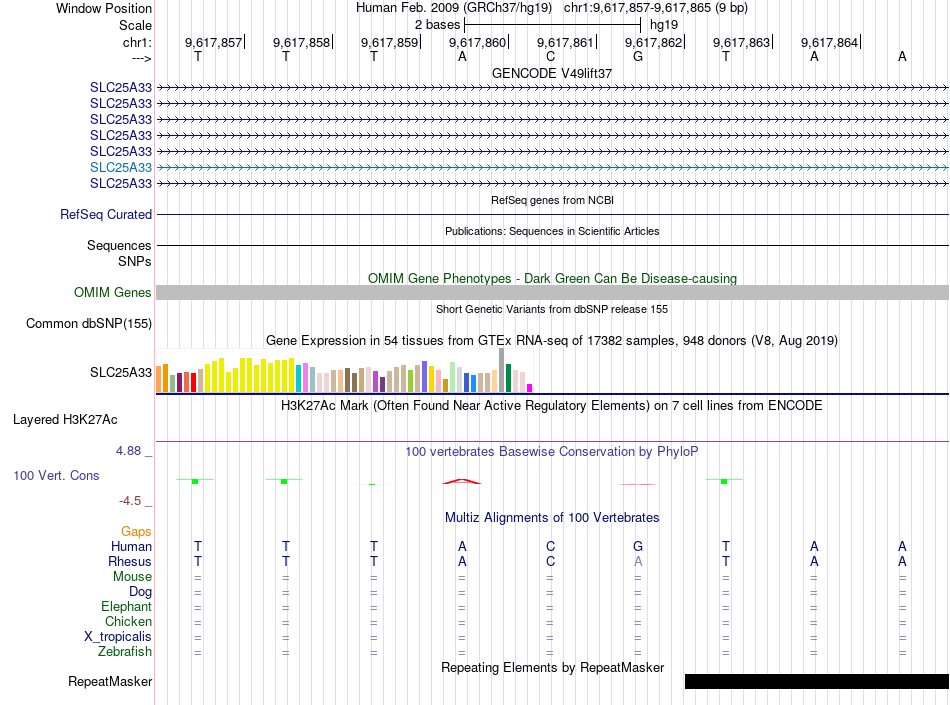Click the 'RefSeq genes from NCBI' title
The image size is (950, 705).
(553, 200)
